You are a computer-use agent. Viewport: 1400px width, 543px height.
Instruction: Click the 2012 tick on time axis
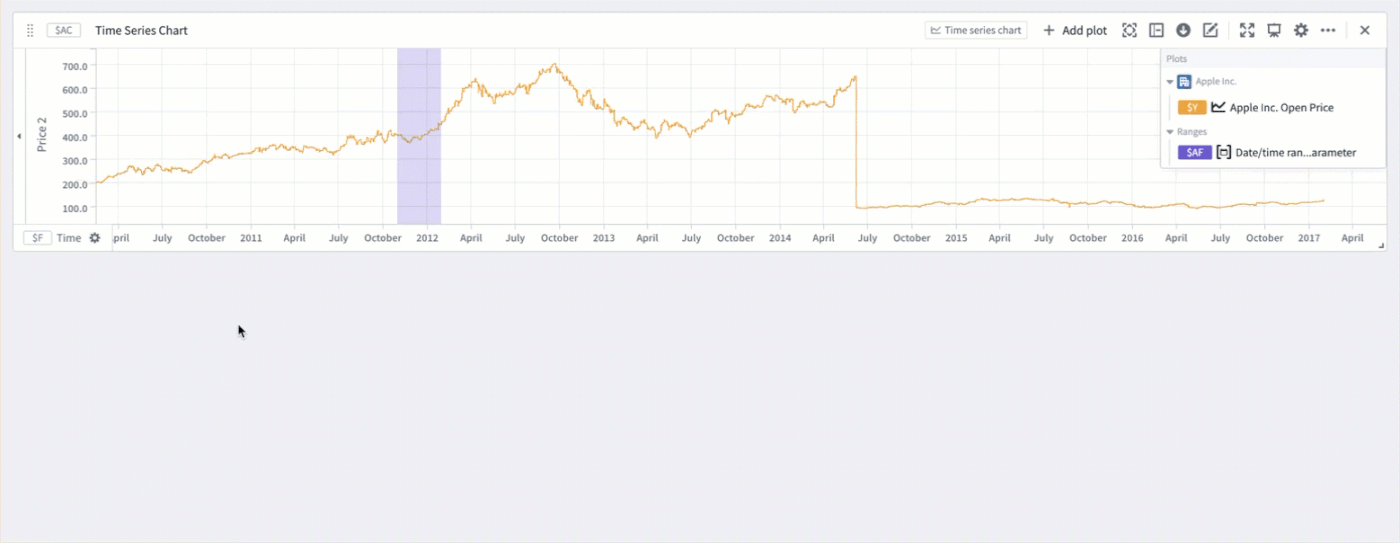[427, 238]
